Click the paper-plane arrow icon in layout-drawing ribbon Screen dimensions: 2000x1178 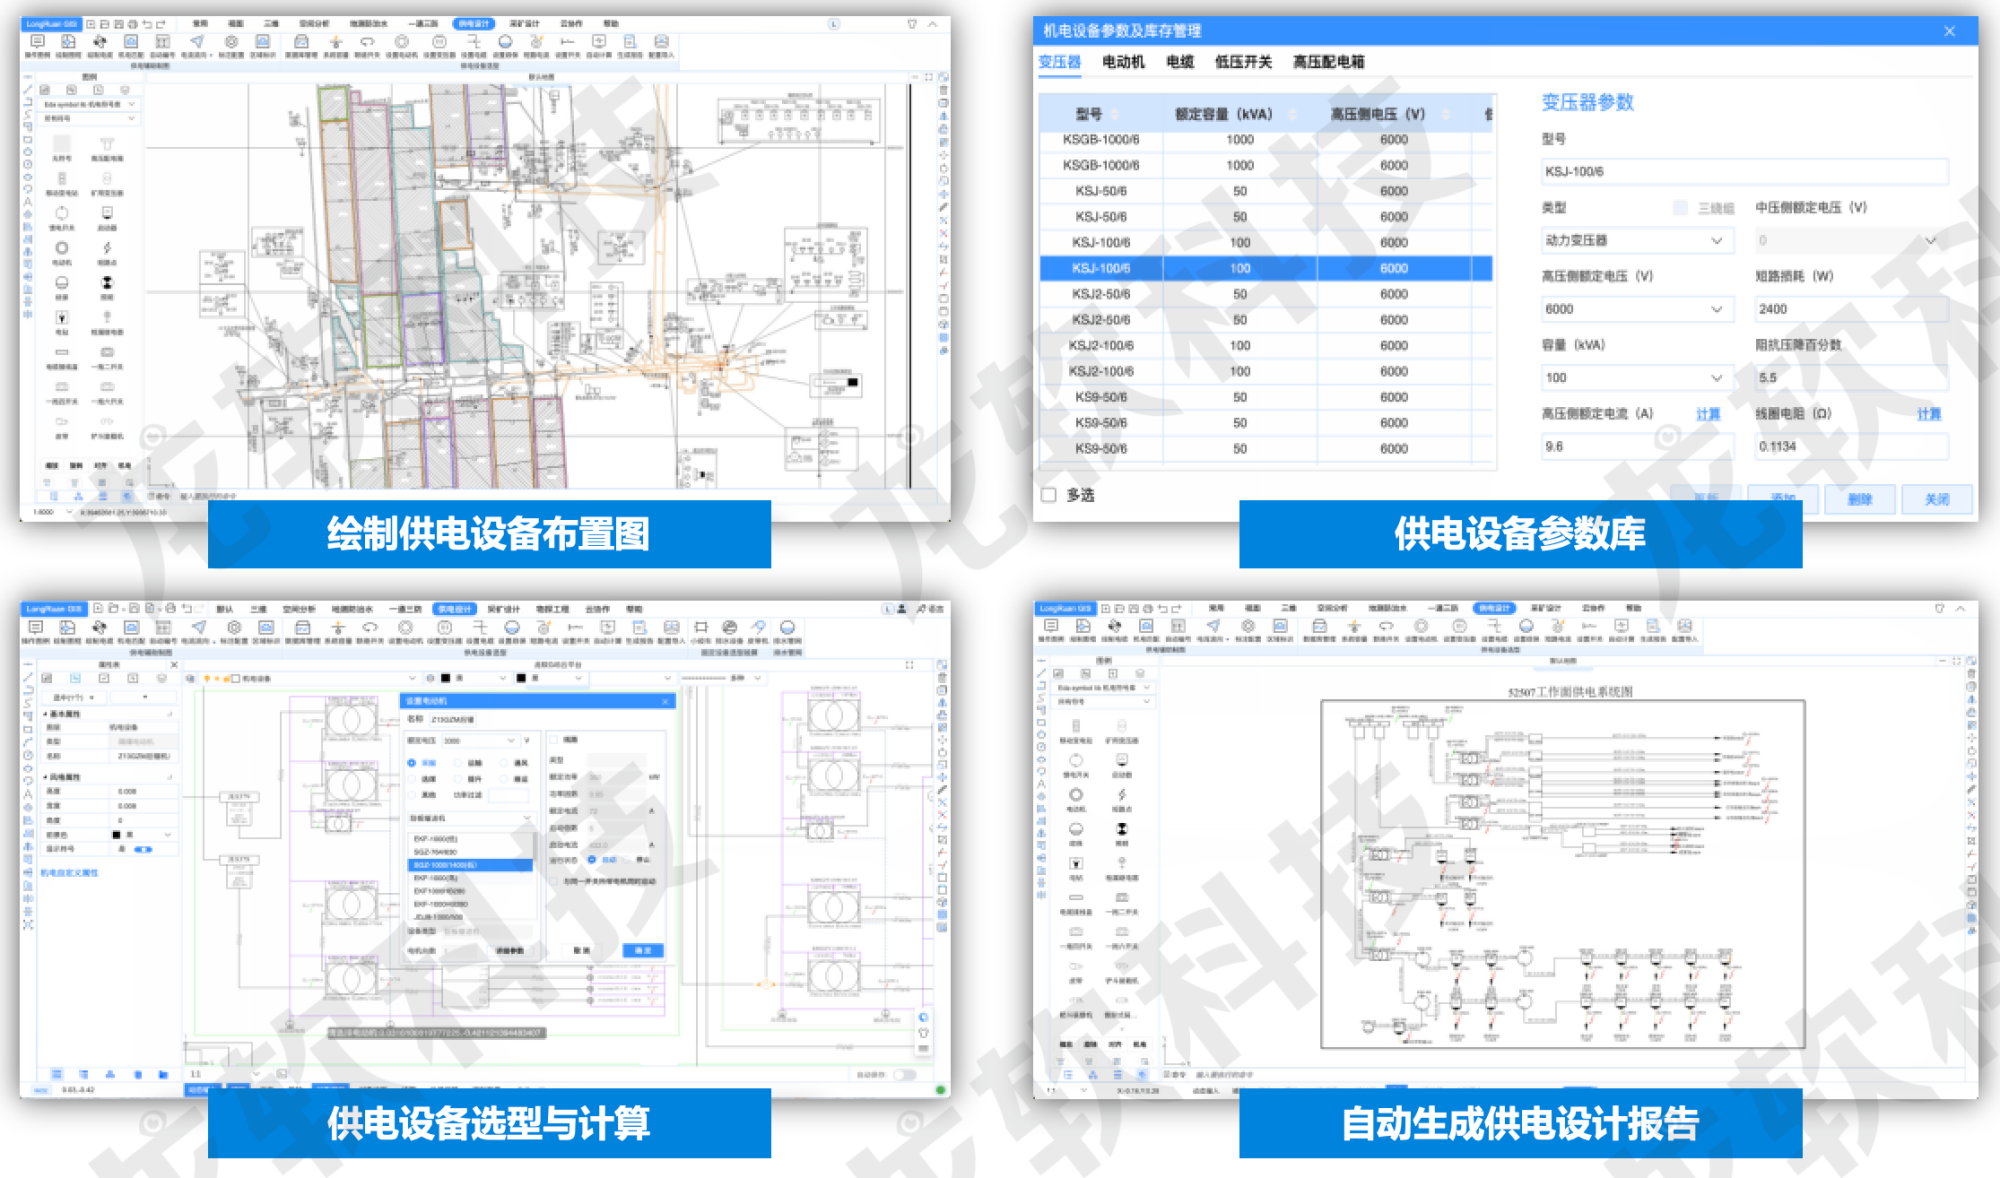(197, 42)
